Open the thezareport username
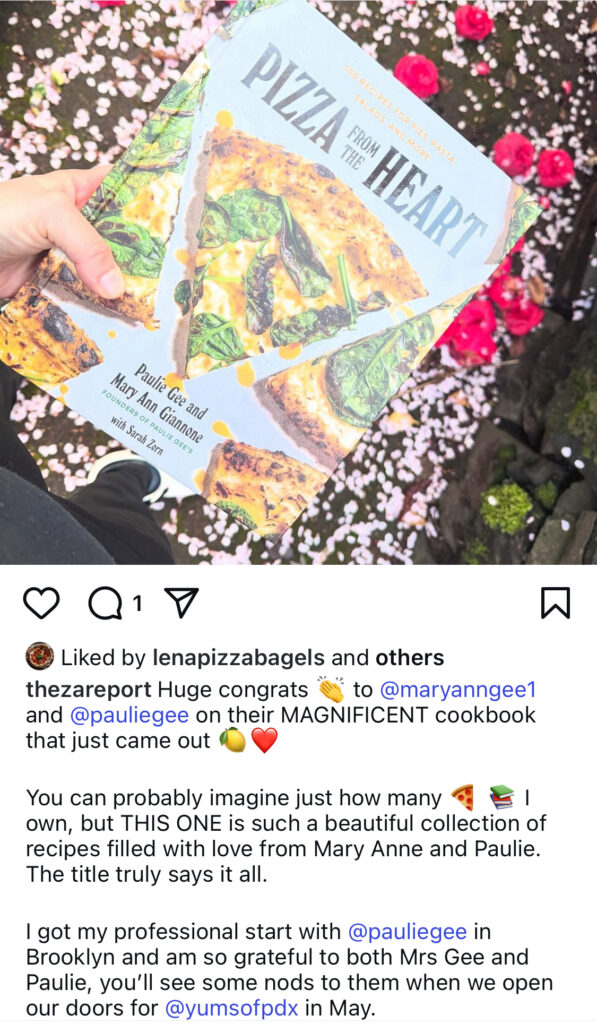 pos(89,690)
